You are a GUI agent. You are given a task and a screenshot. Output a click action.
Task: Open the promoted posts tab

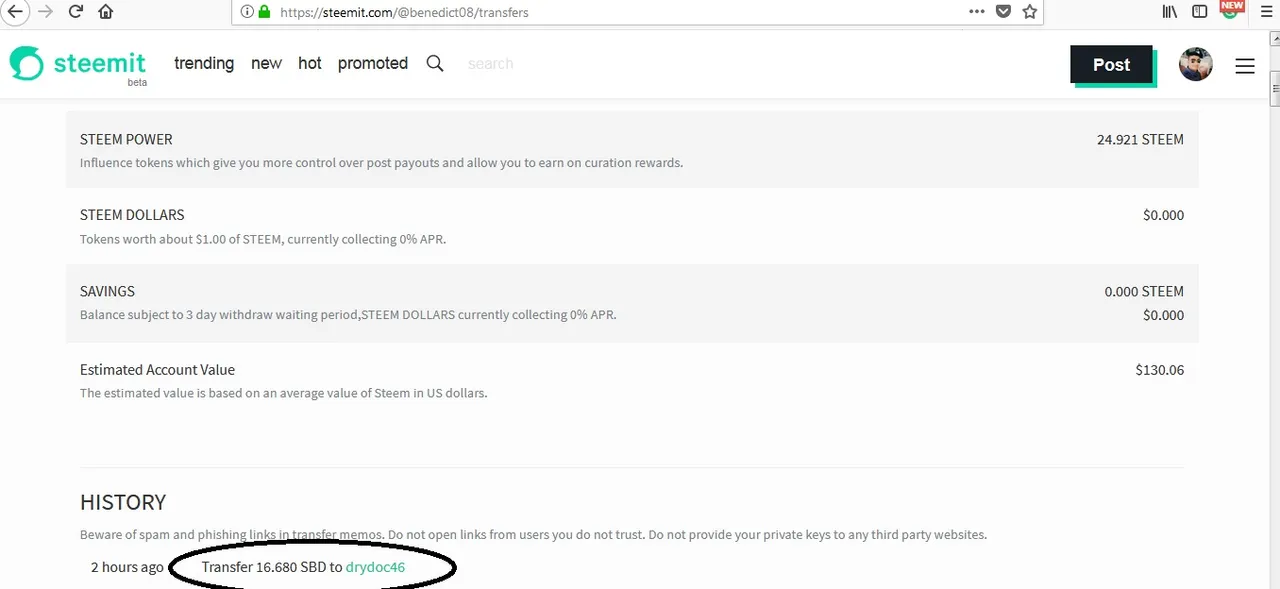click(x=373, y=63)
